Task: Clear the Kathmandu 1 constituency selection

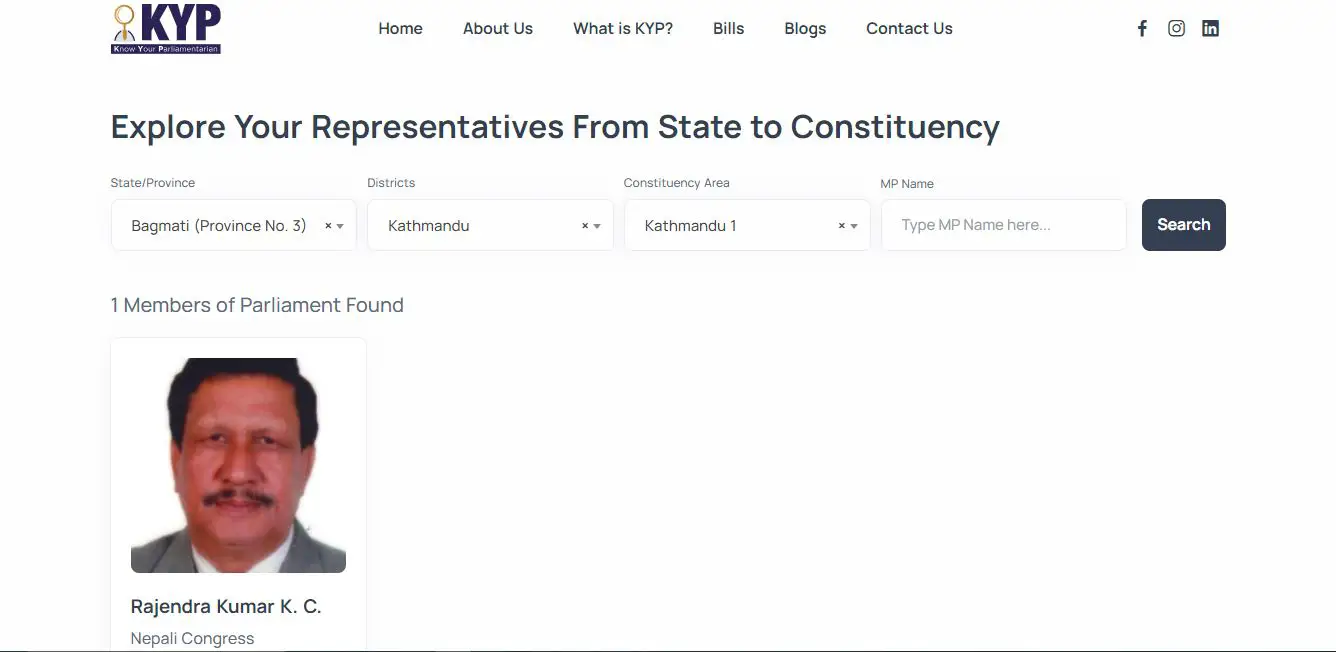Action: click(x=841, y=225)
